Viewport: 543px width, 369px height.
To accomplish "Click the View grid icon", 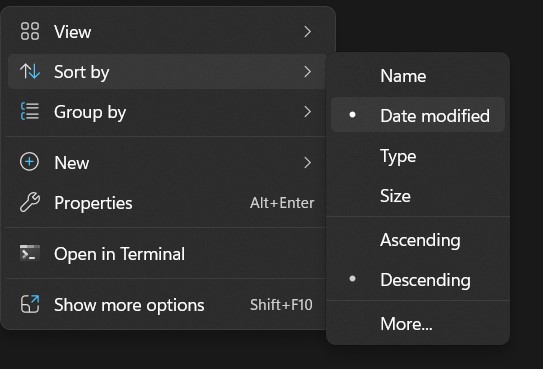I will [30, 31].
